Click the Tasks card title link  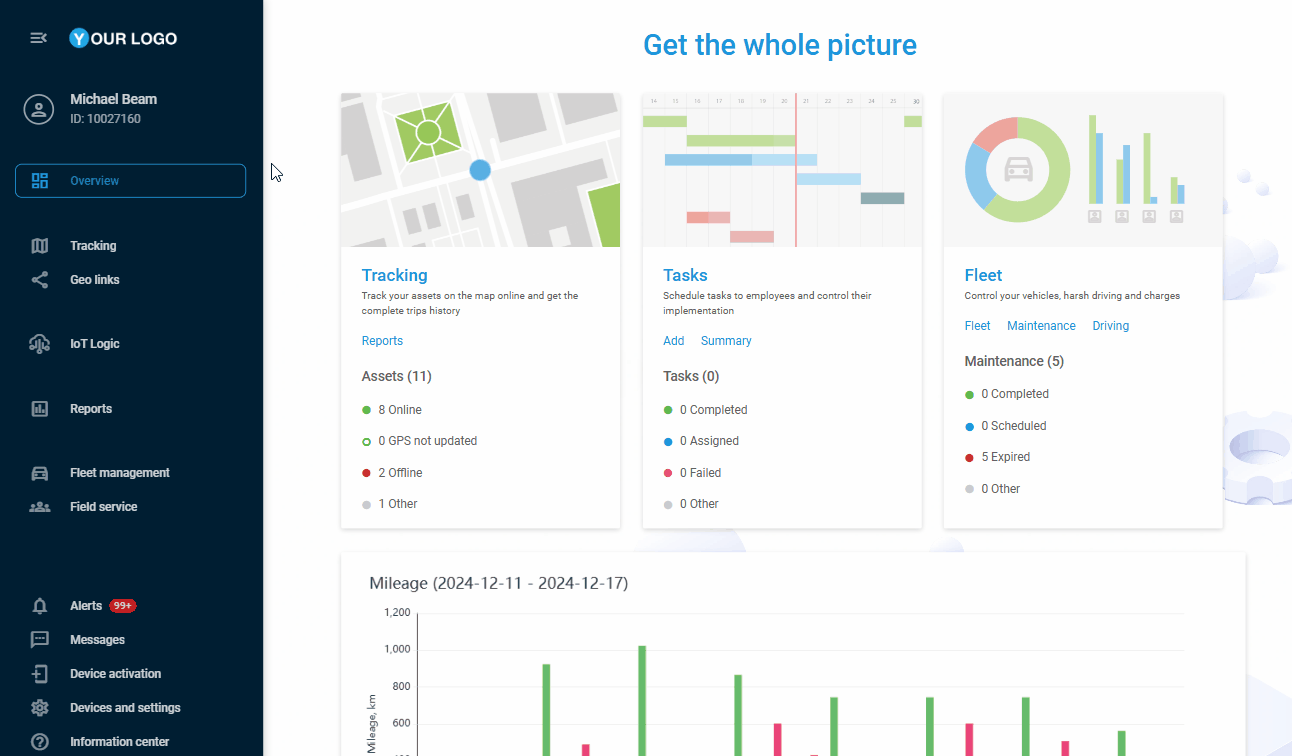tap(685, 275)
